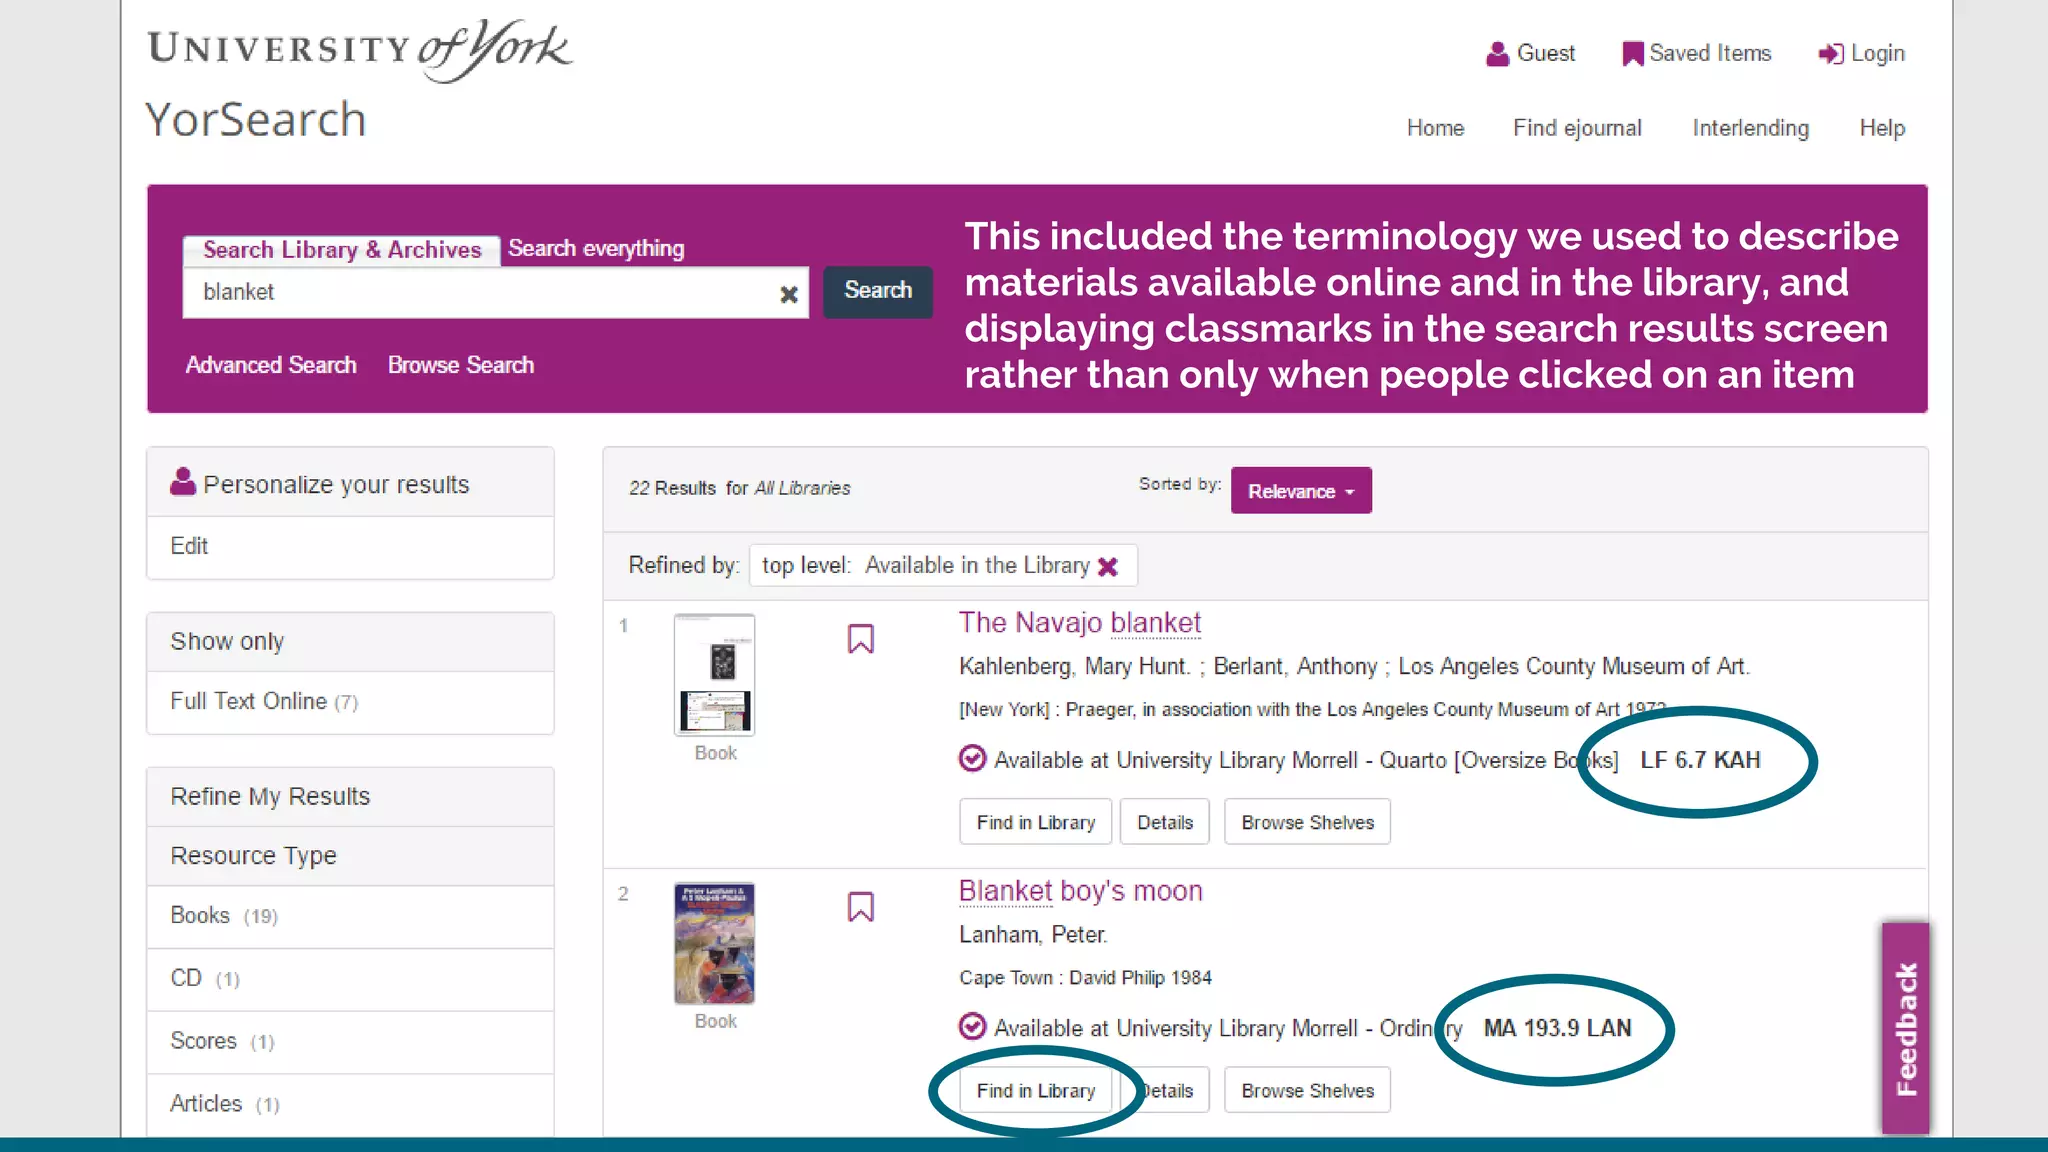
Task: Click the Login text link
Action: 1877,53
